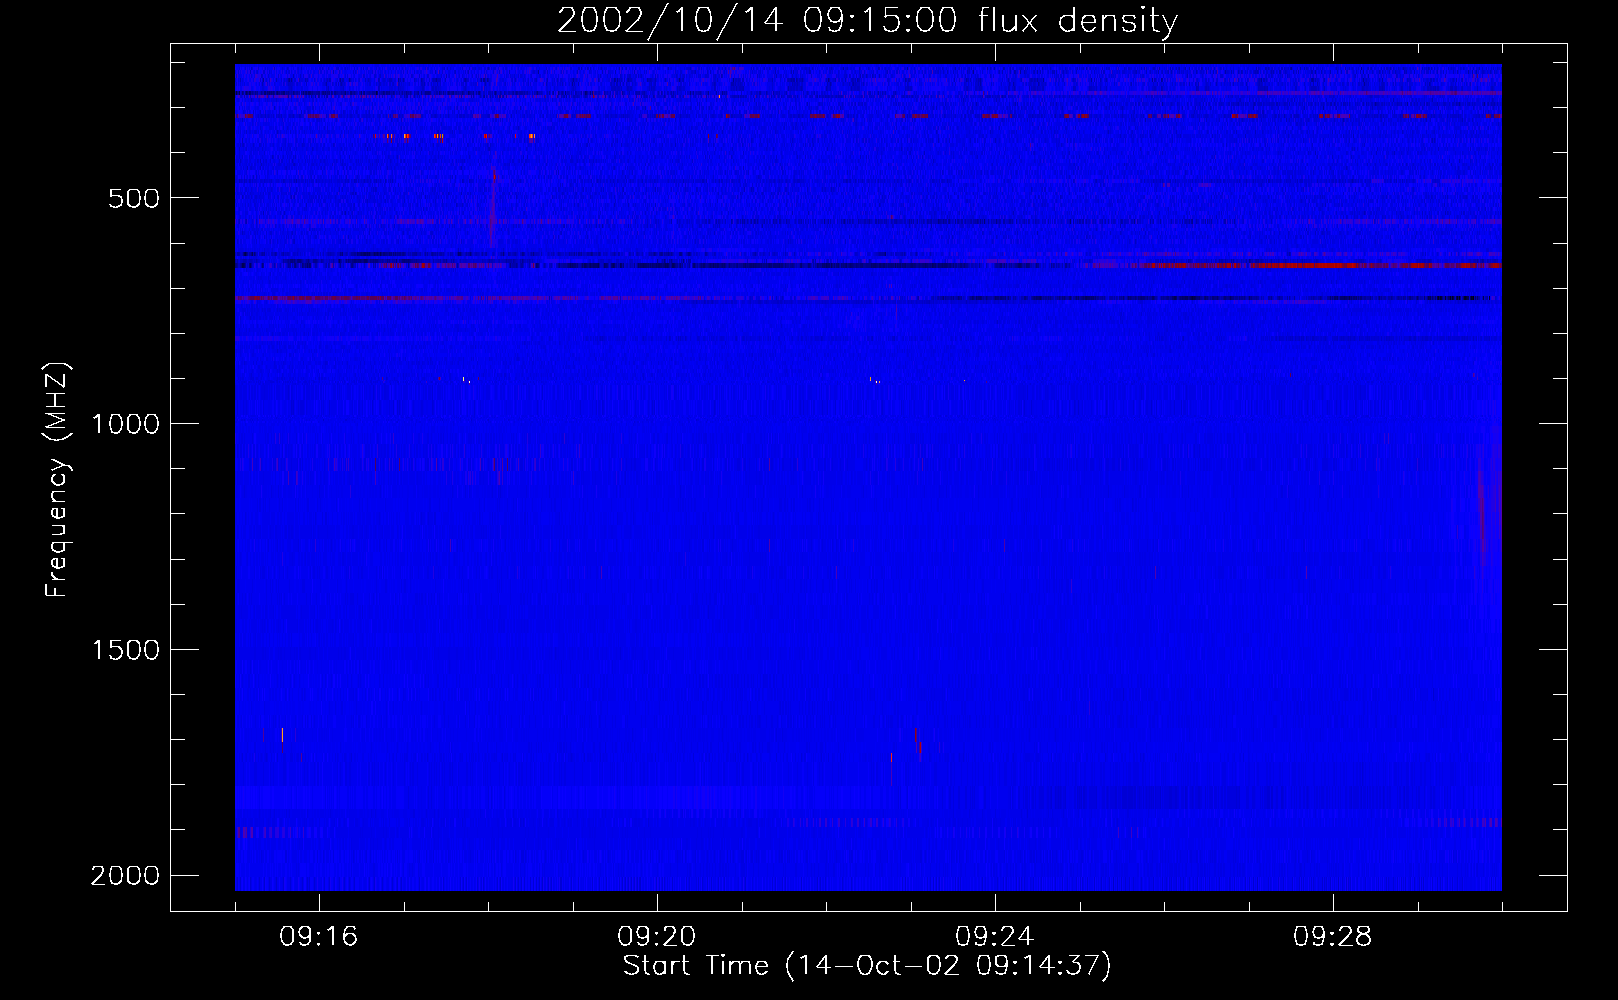Click the 500 frequency tick label
This screenshot has width=1618, height=1000.
(x=134, y=198)
